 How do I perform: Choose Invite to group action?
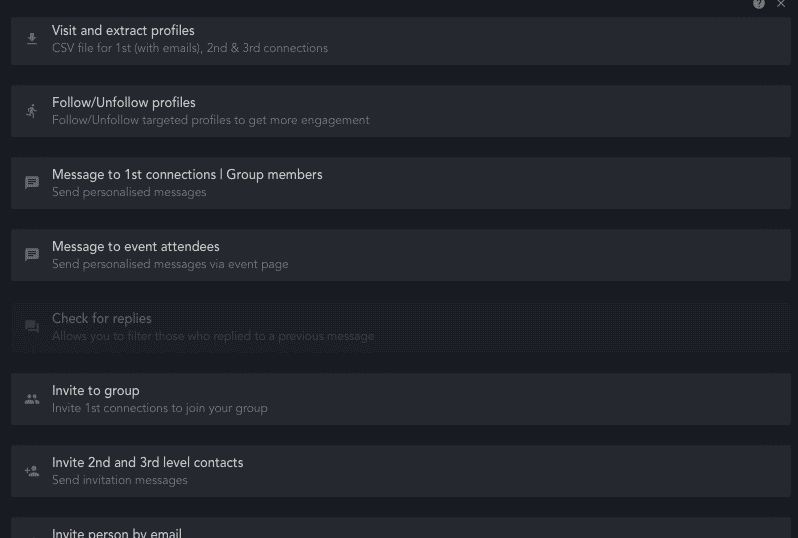point(401,399)
